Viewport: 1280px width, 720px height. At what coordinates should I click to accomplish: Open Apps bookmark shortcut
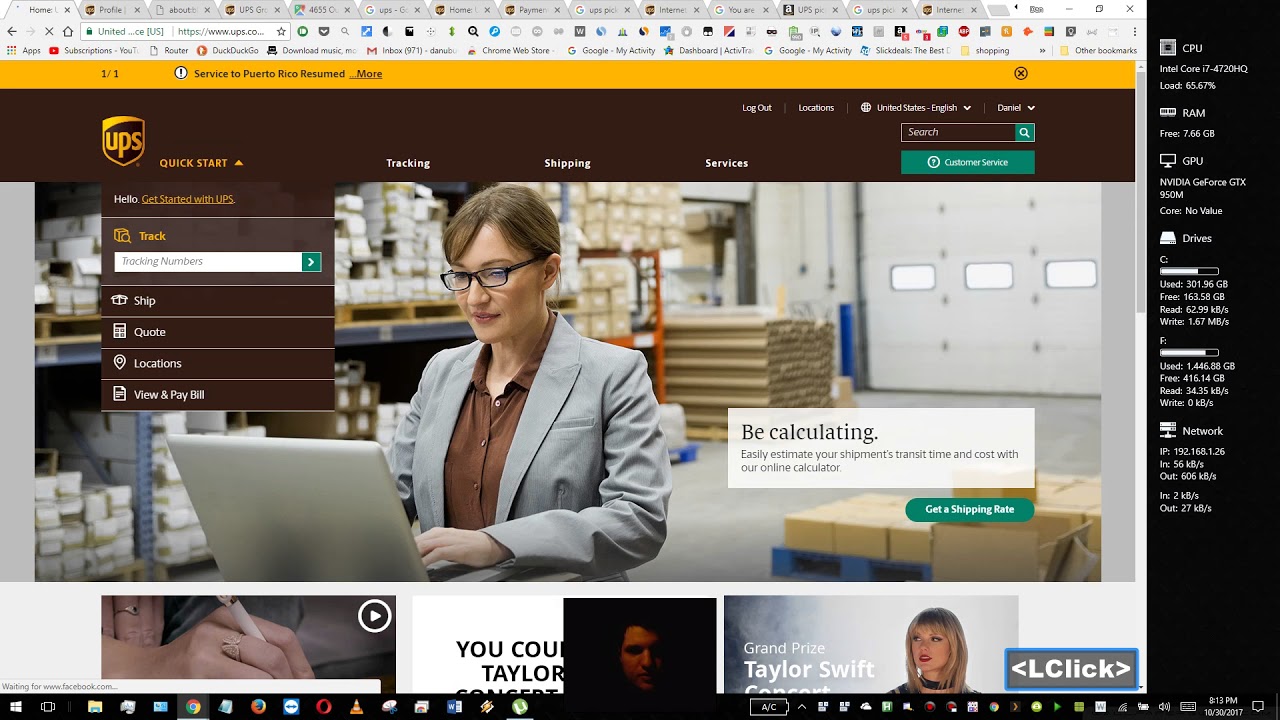coord(24,50)
